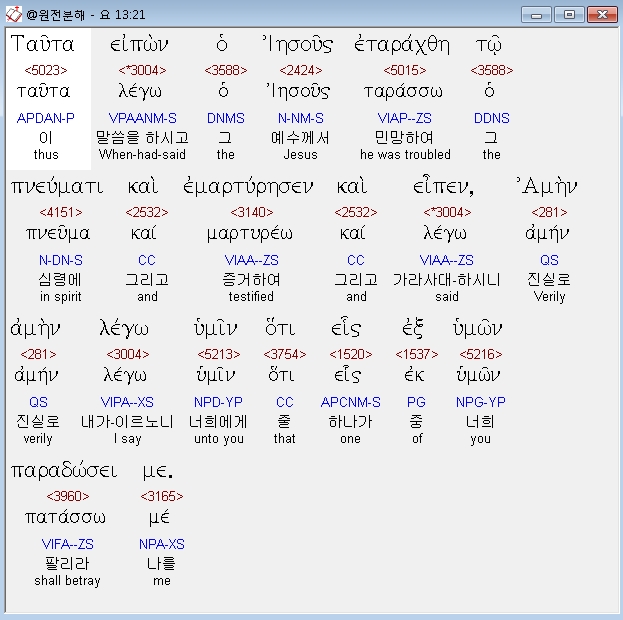Select Greek word πνεύματι
The width and height of the screenshot is (623, 620).
pyautogui.click(x=57, y=187)
